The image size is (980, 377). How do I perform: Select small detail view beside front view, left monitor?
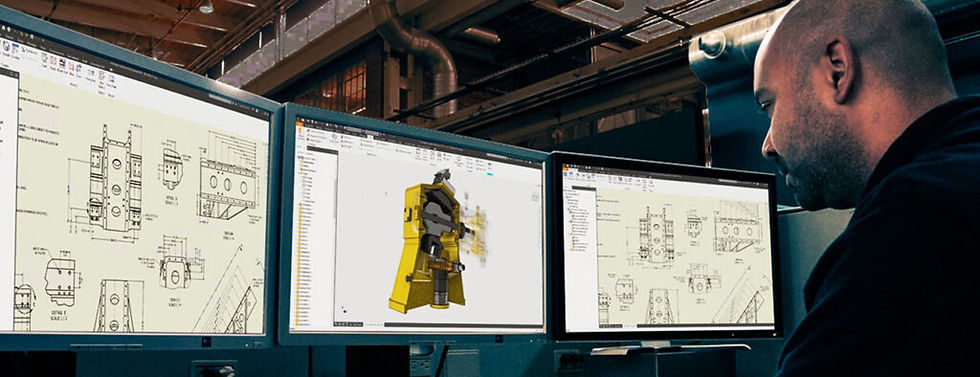point(172,168)
